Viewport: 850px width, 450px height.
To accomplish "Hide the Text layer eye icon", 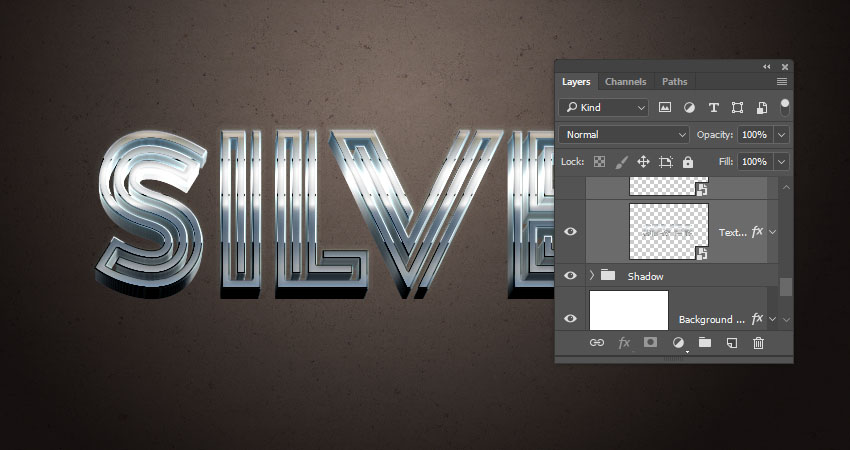I will (x=570, y=232).
